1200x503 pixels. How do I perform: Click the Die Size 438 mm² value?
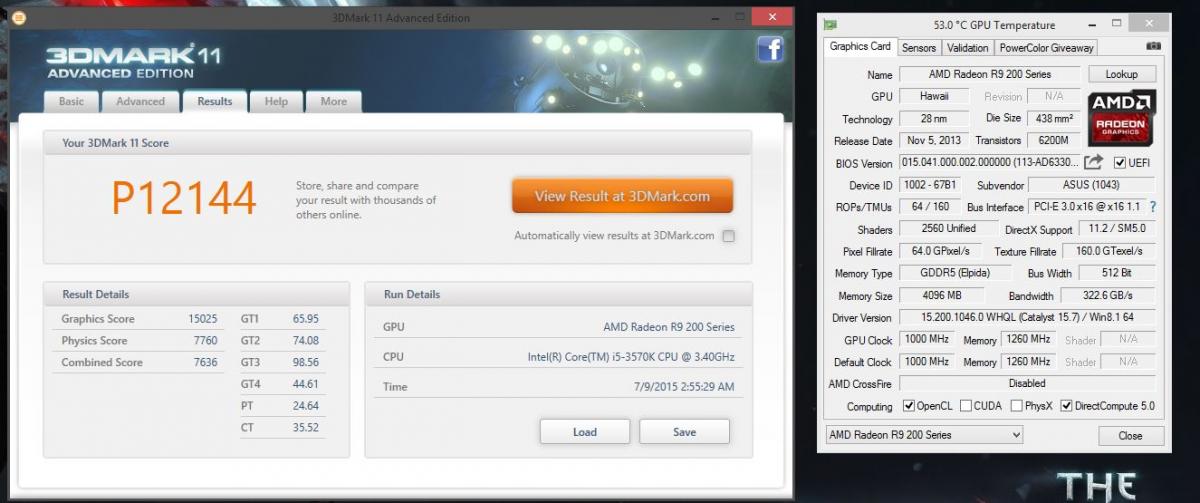(1054, 118)
